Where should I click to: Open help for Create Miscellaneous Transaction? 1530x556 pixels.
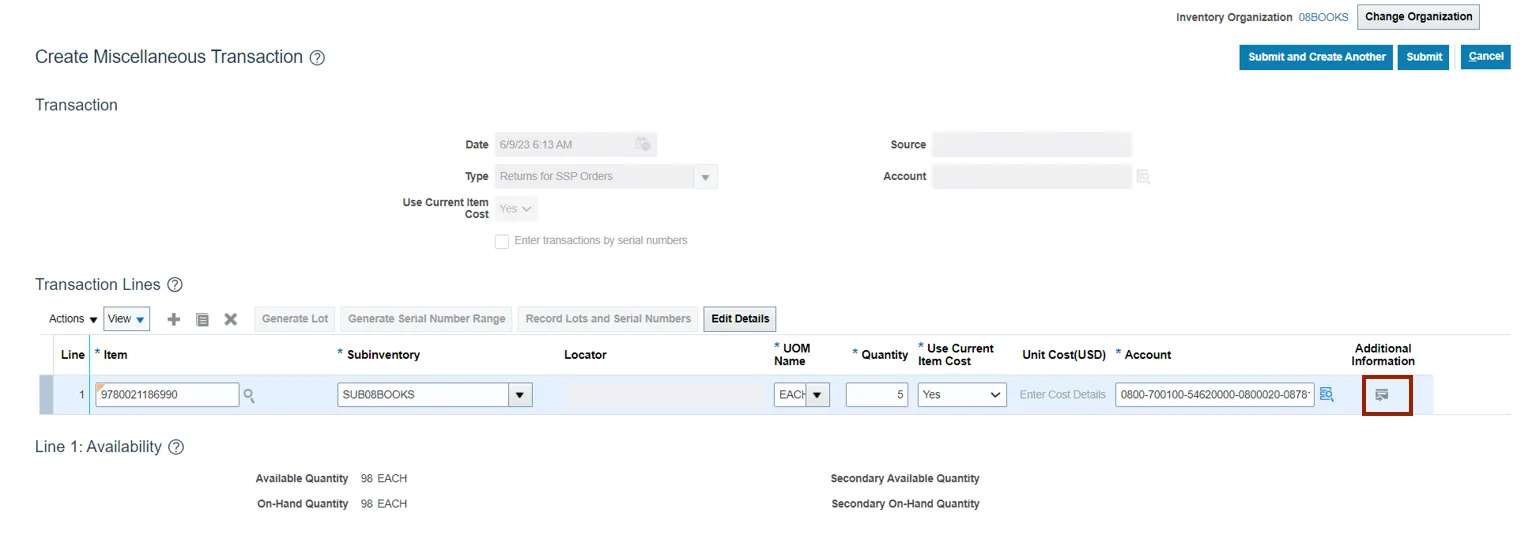pyautogui.click(x=317, y=58)
